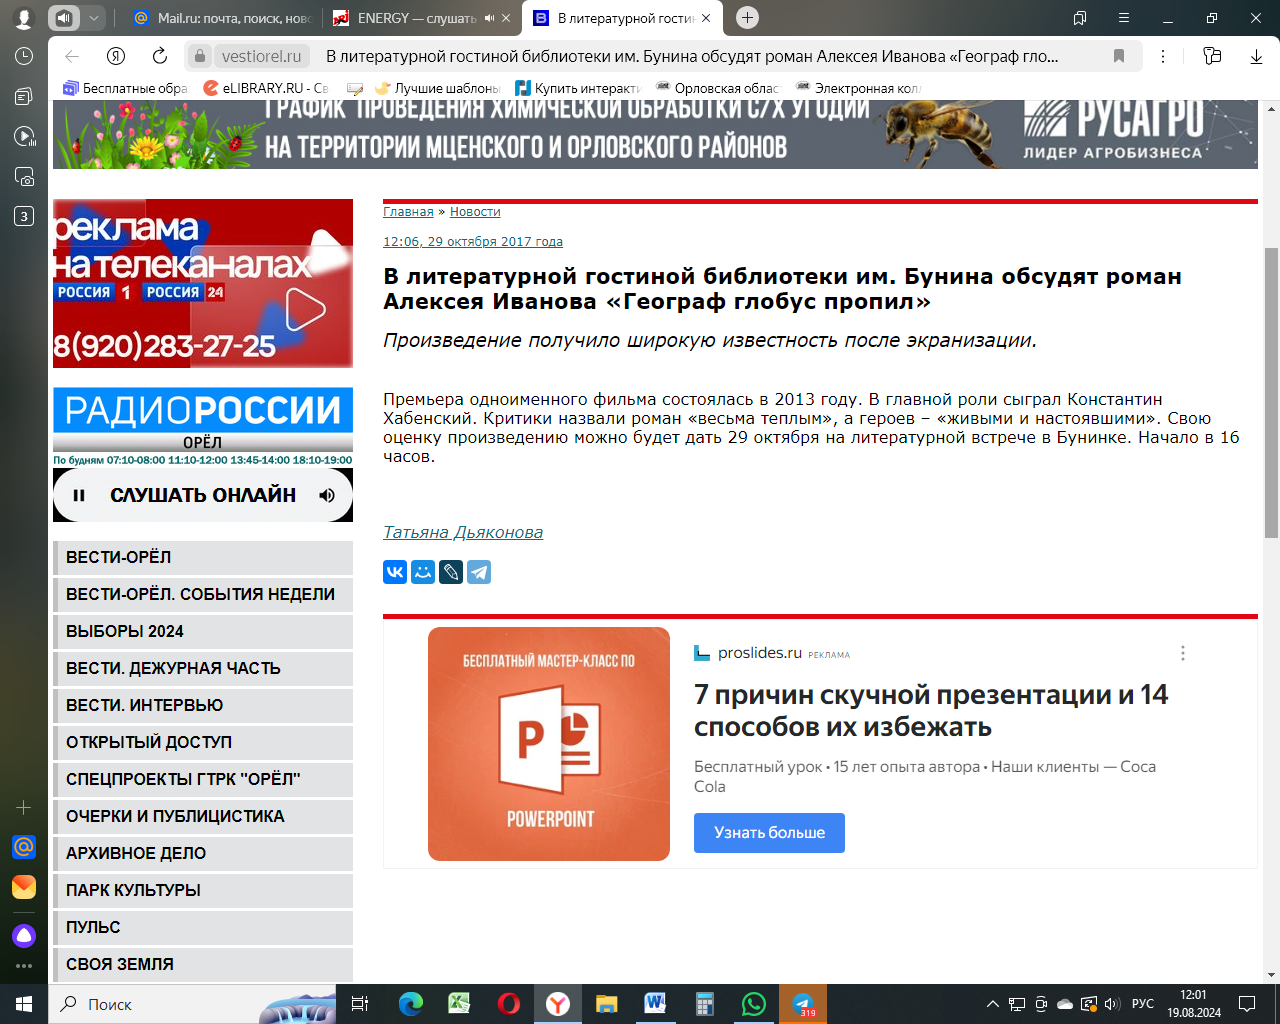
Task: Switch to Mail.ru browser tab
Action: click(x=222, y=18)
